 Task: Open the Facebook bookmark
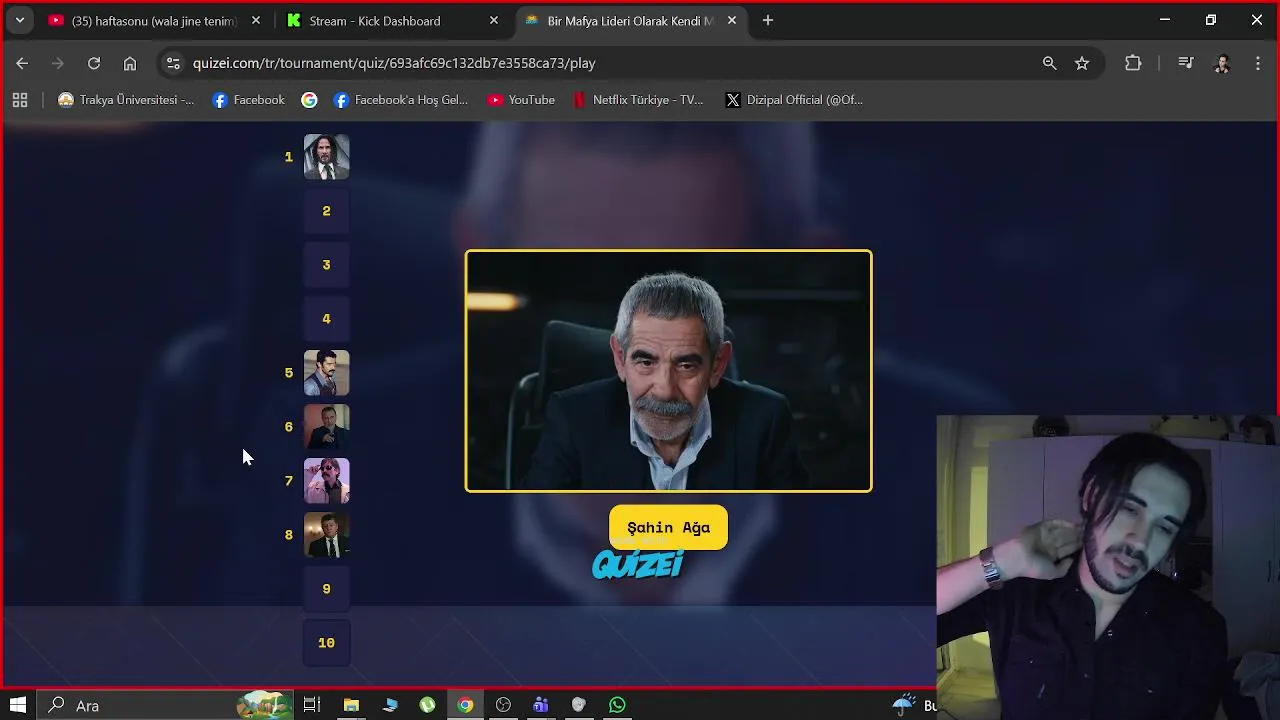(x=248, y=100)
